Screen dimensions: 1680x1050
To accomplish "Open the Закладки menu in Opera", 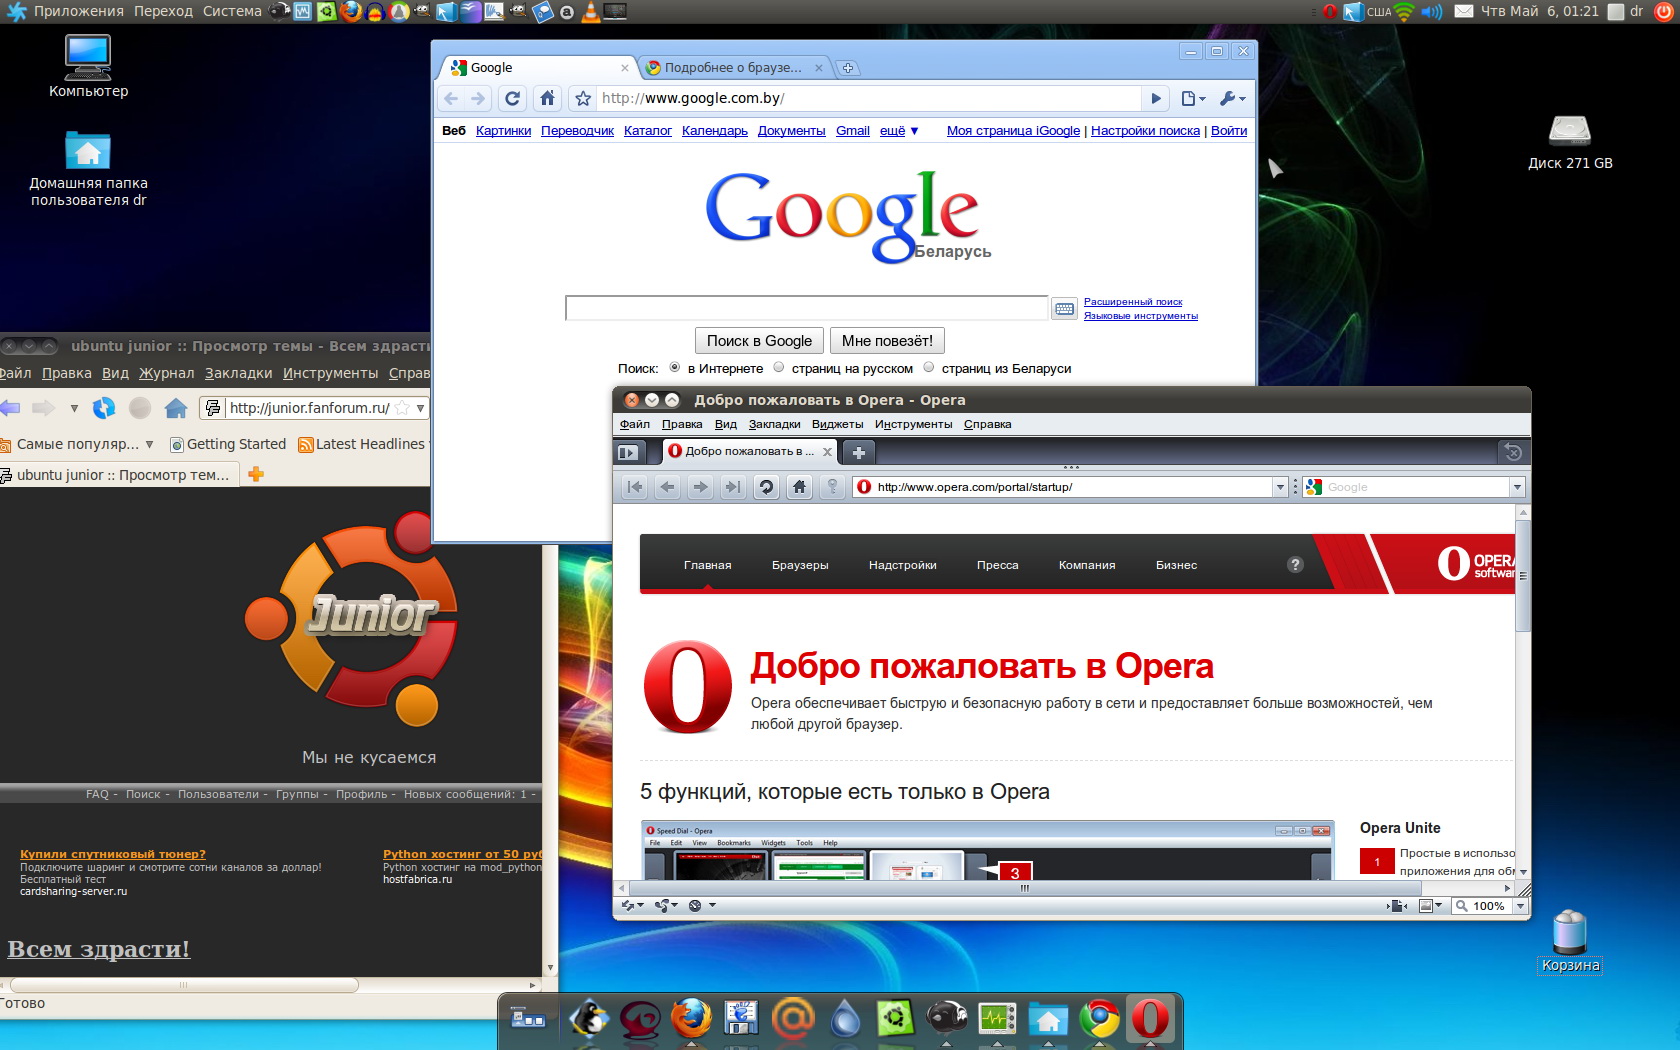I will (774, 424).
